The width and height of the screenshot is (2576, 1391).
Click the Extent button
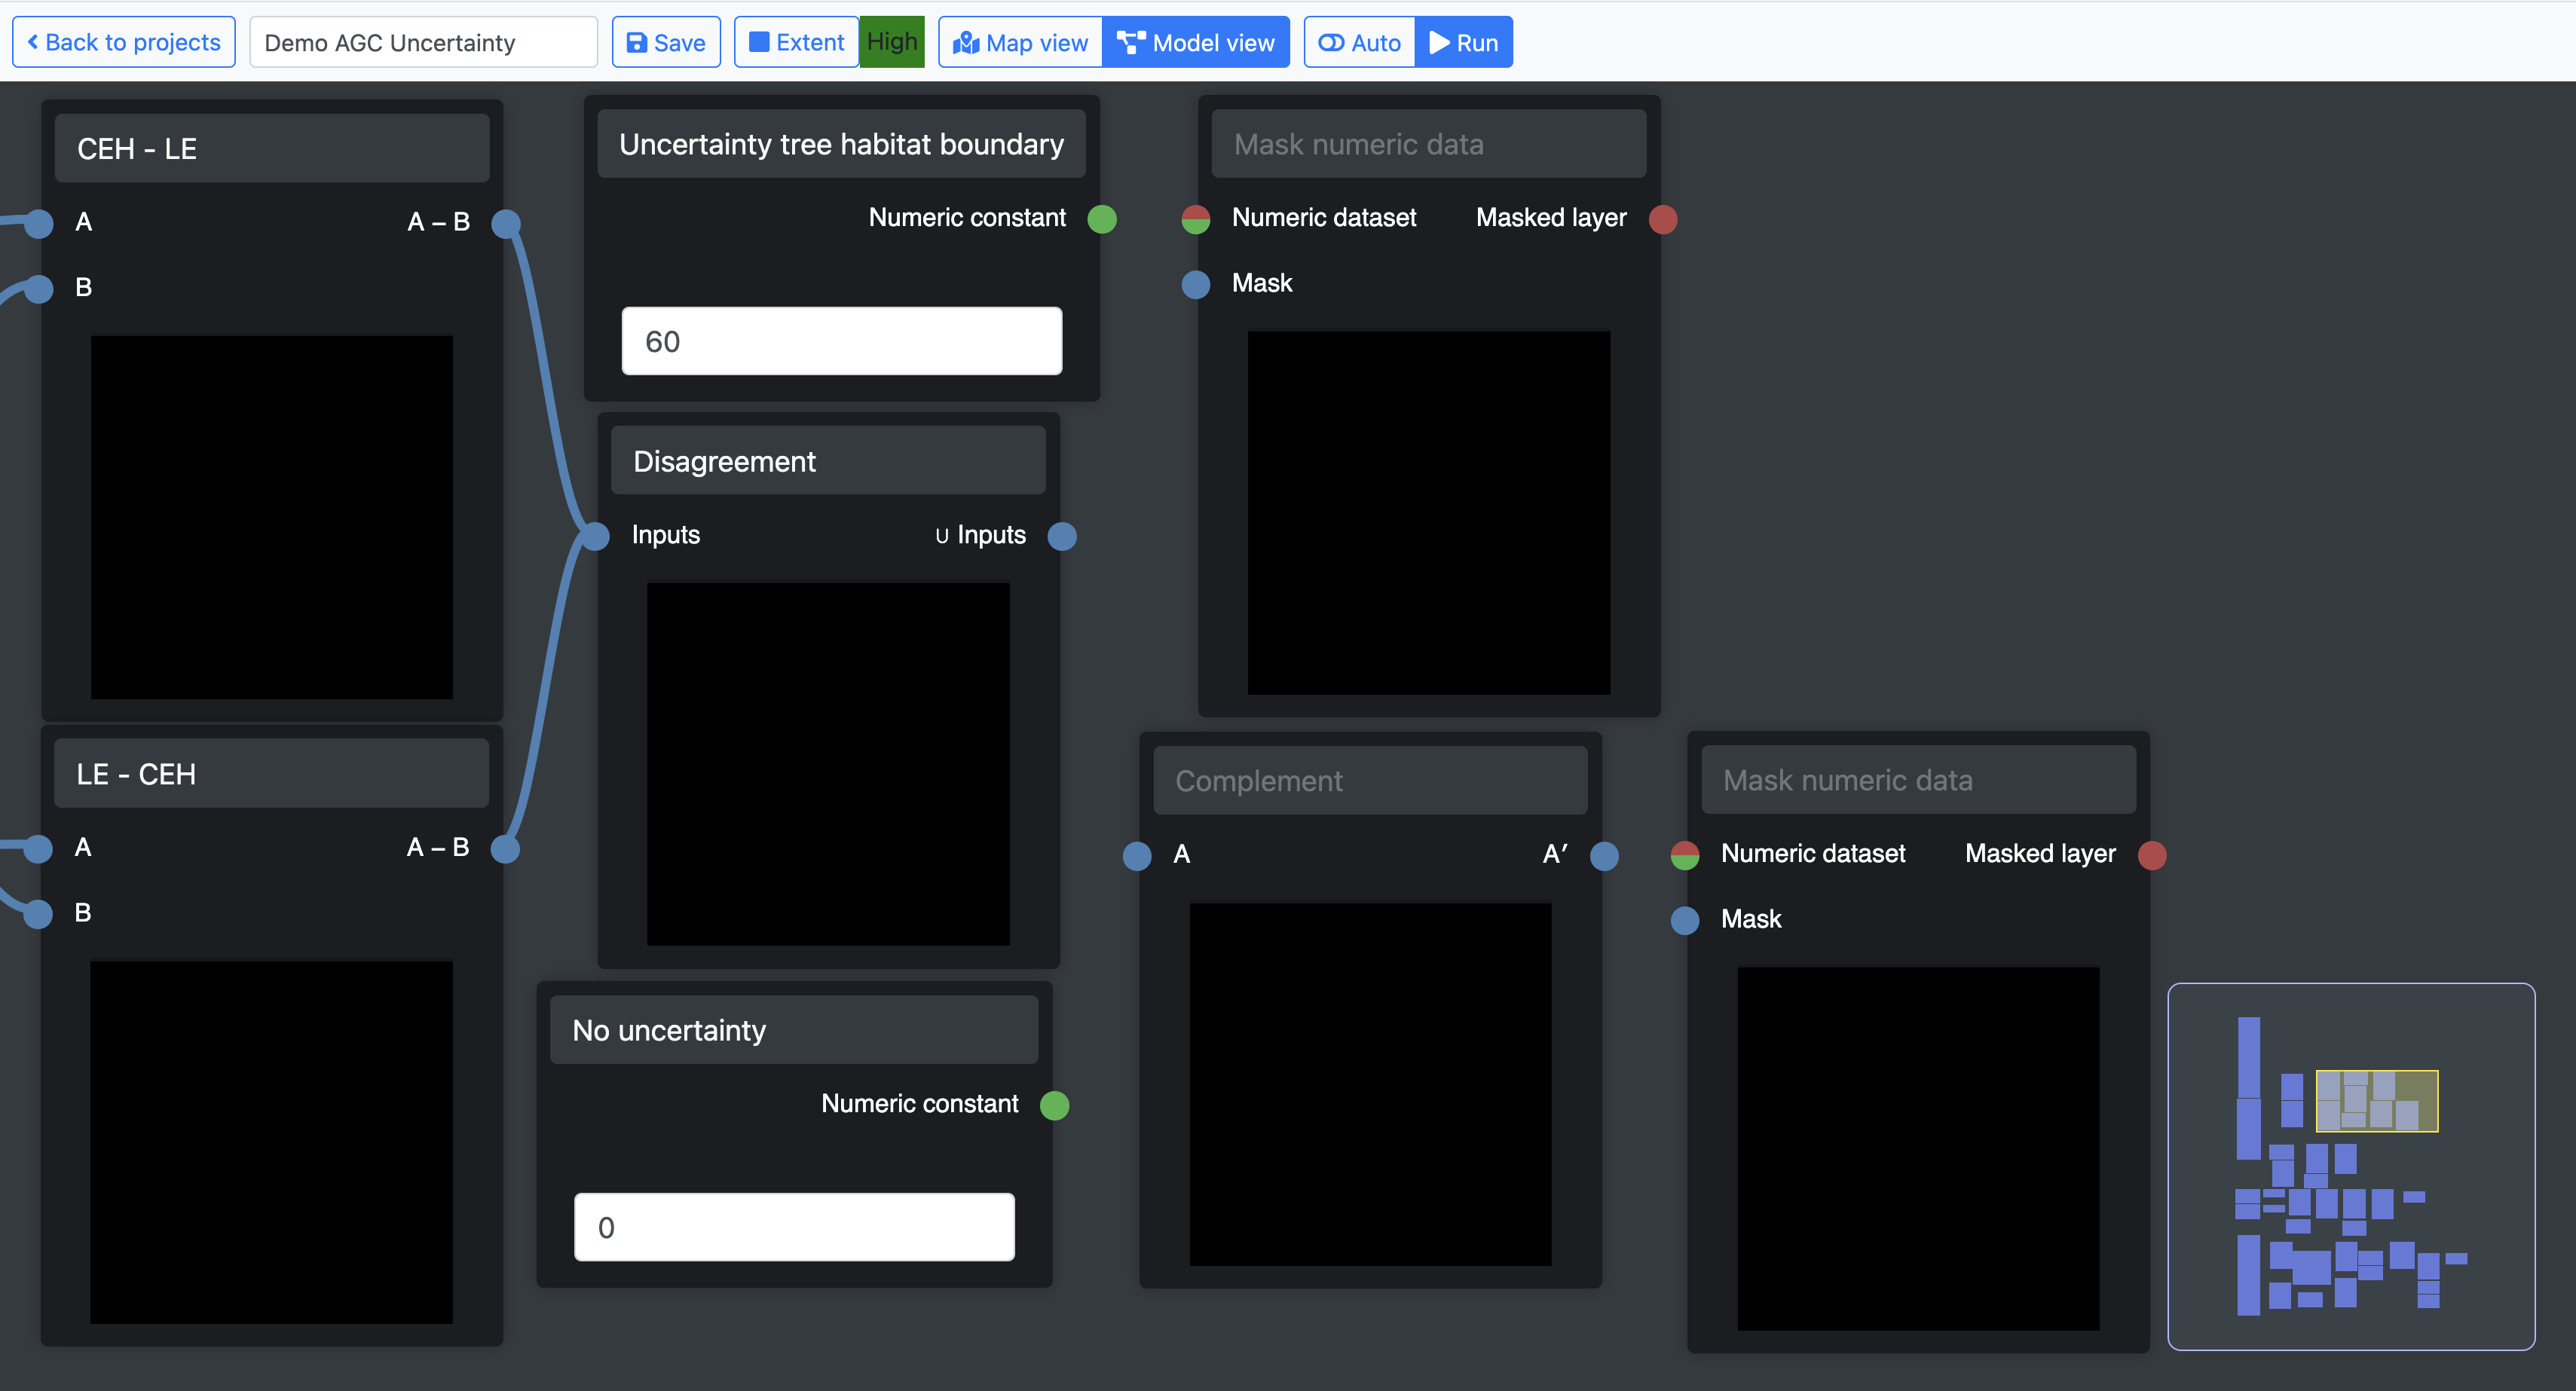coord(796,43)
